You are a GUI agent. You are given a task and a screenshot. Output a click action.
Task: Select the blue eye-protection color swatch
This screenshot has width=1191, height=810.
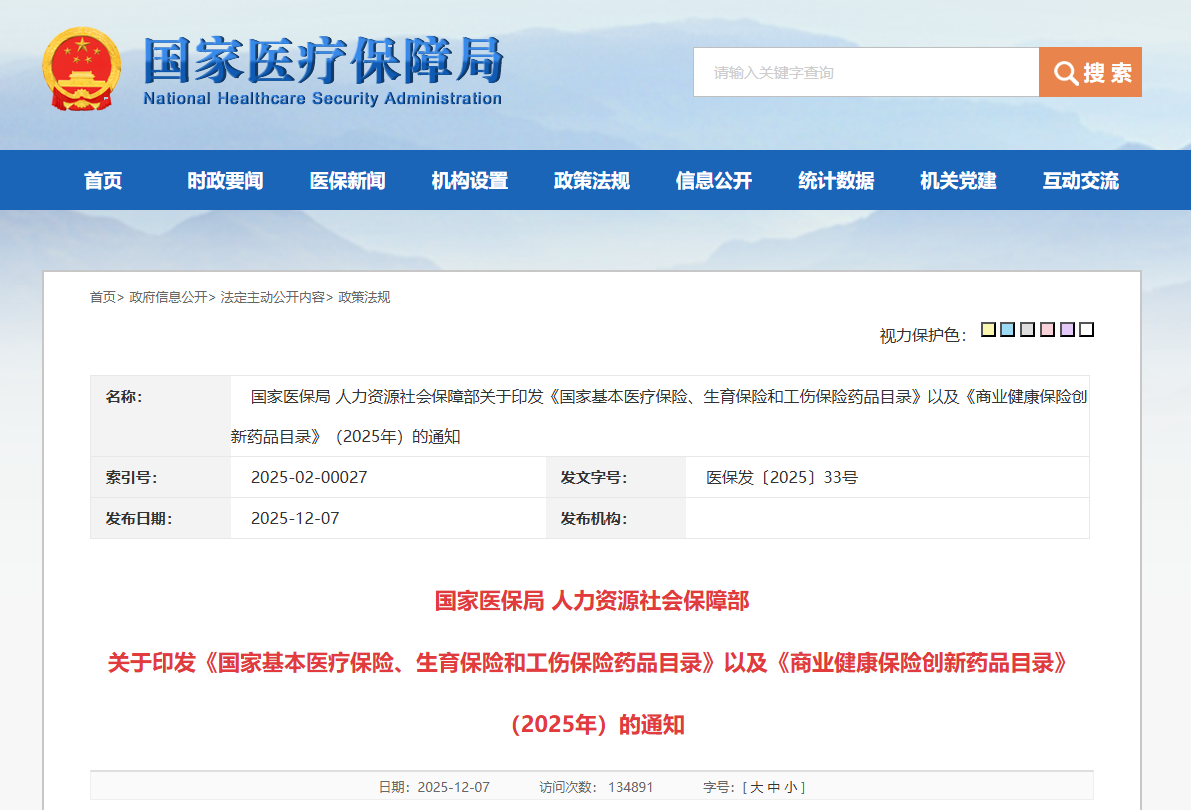click(x=1008, y=329)
